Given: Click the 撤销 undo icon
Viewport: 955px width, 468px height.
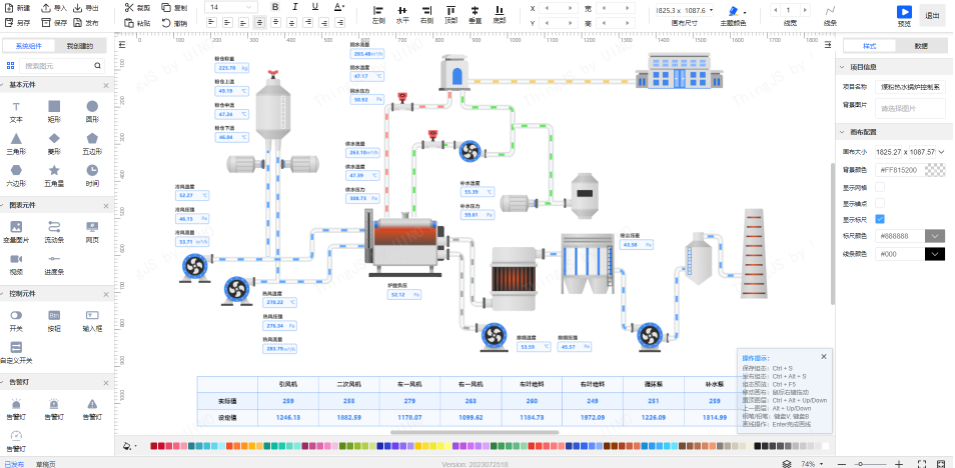Looking at the screenshot, I should click(165, 22).
